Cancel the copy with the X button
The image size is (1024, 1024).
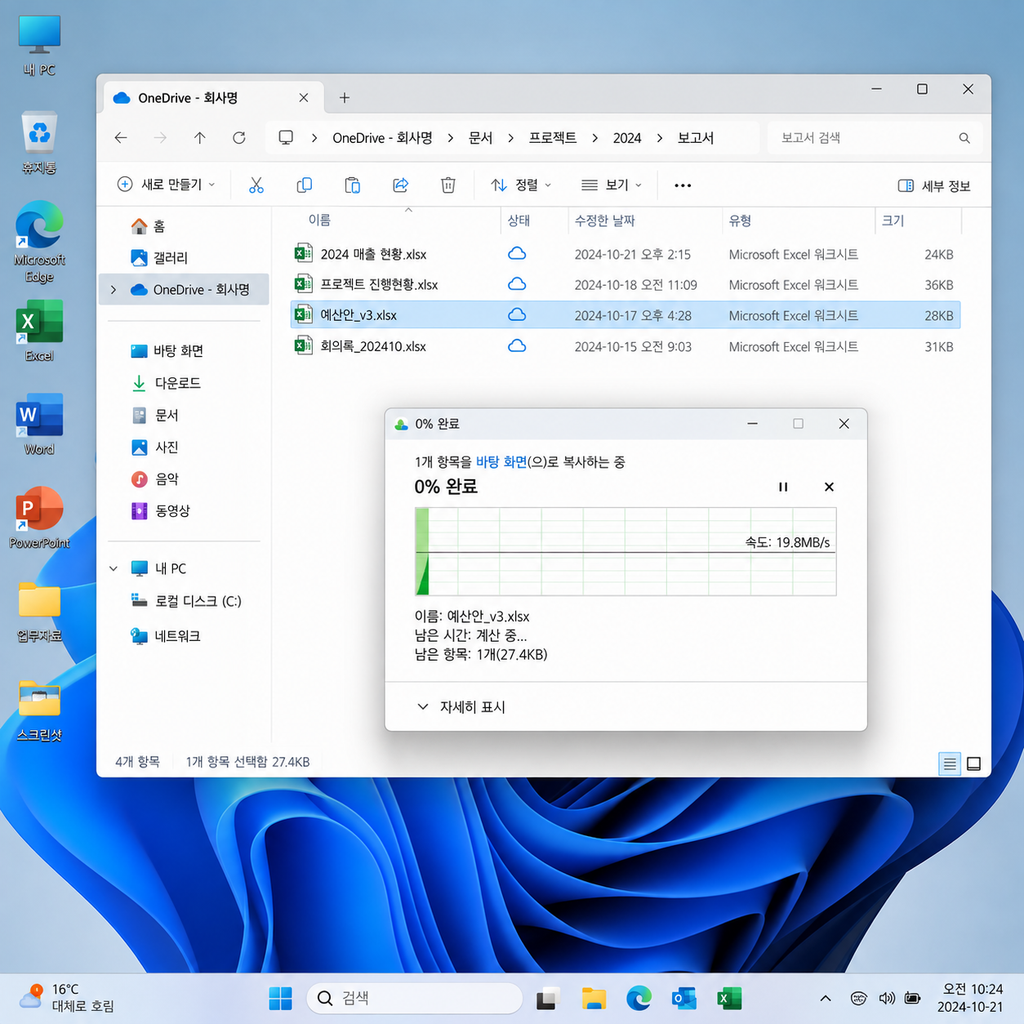(x=829, y=487)
